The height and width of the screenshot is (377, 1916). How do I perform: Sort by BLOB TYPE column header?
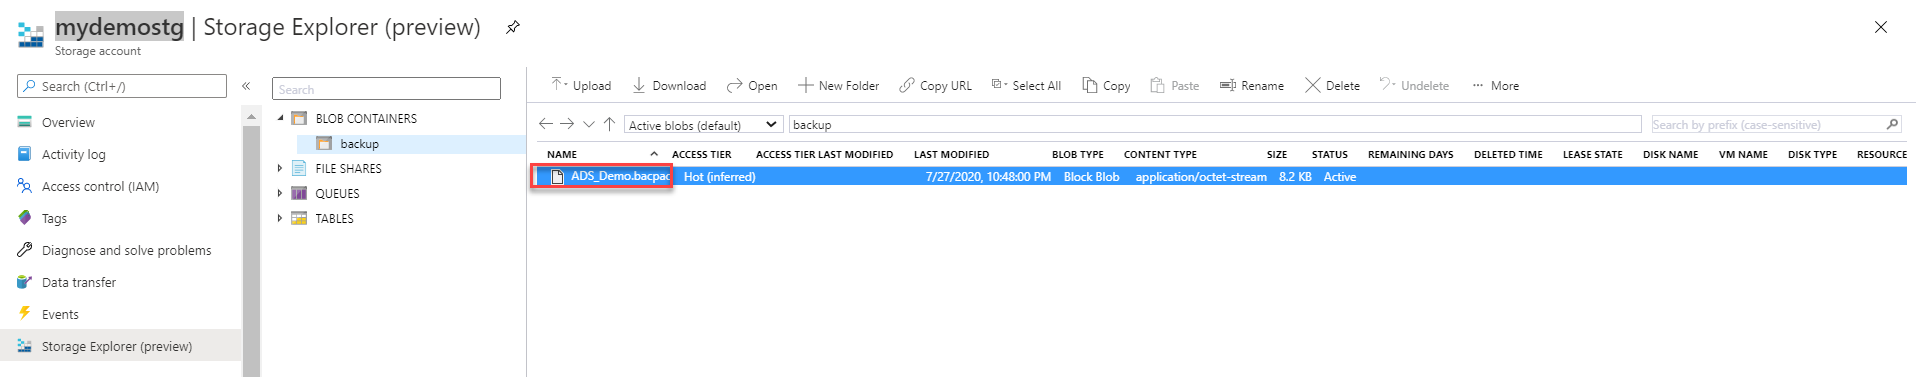pyautogui.click(x=1078, y=154)
